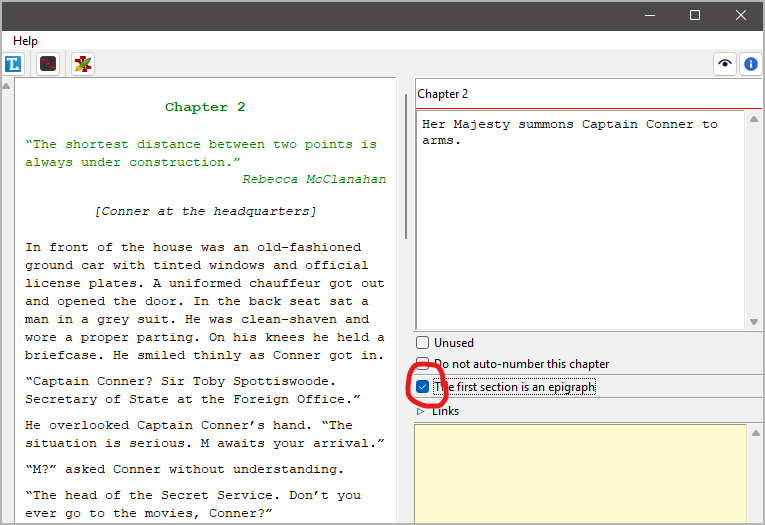Screen dimensions: 765x525
Task: Click into the chapter synopsis text area
Action: pyautogui.click(x=580, y=221)
